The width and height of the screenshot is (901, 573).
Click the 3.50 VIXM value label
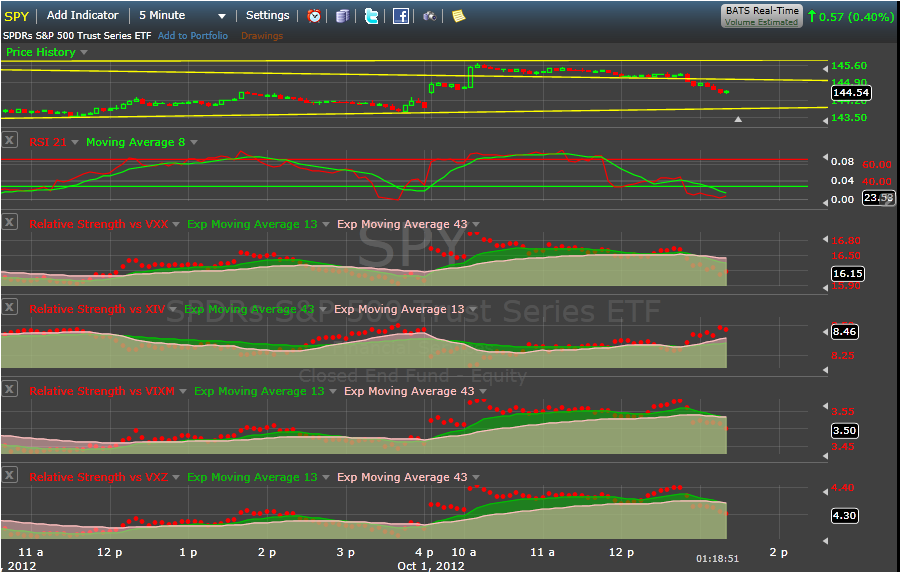click(844, 430)
